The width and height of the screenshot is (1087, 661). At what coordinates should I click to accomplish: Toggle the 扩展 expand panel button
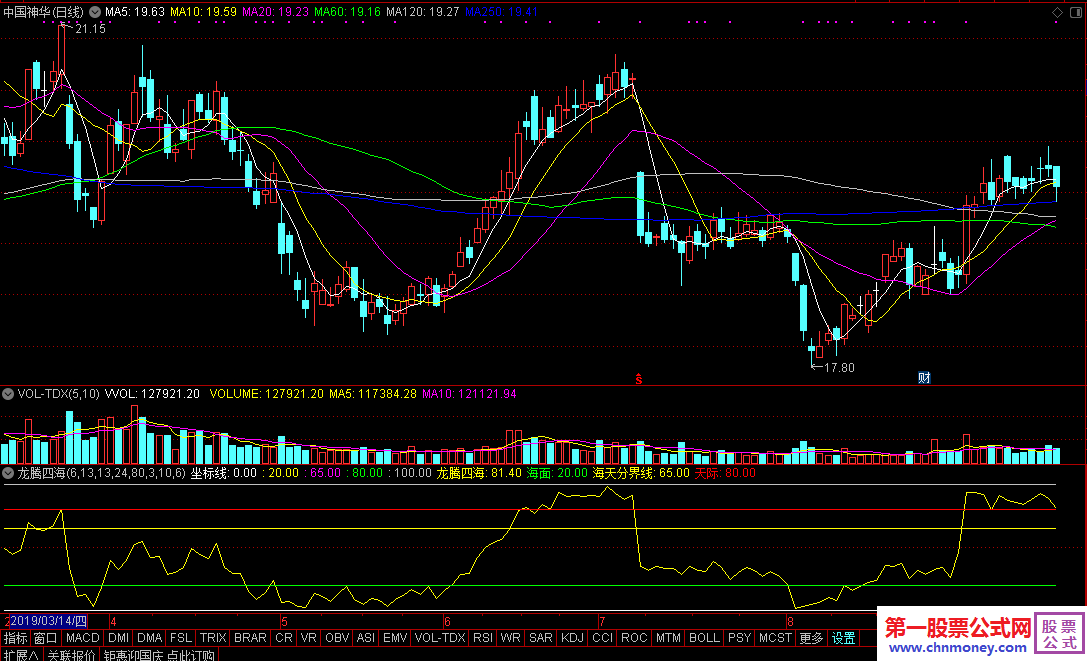click(x=21, y=655)
